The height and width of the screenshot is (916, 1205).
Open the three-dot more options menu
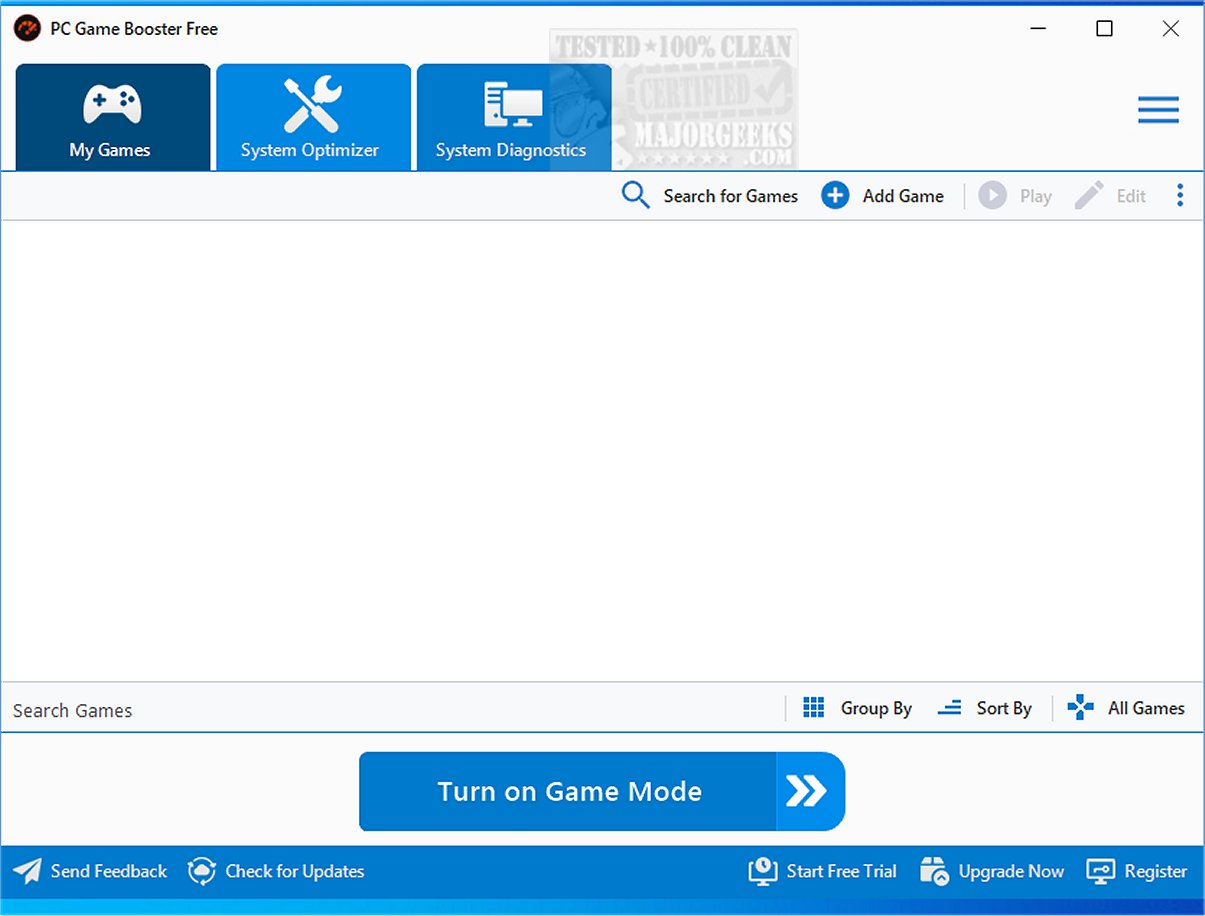point(1180,195)
